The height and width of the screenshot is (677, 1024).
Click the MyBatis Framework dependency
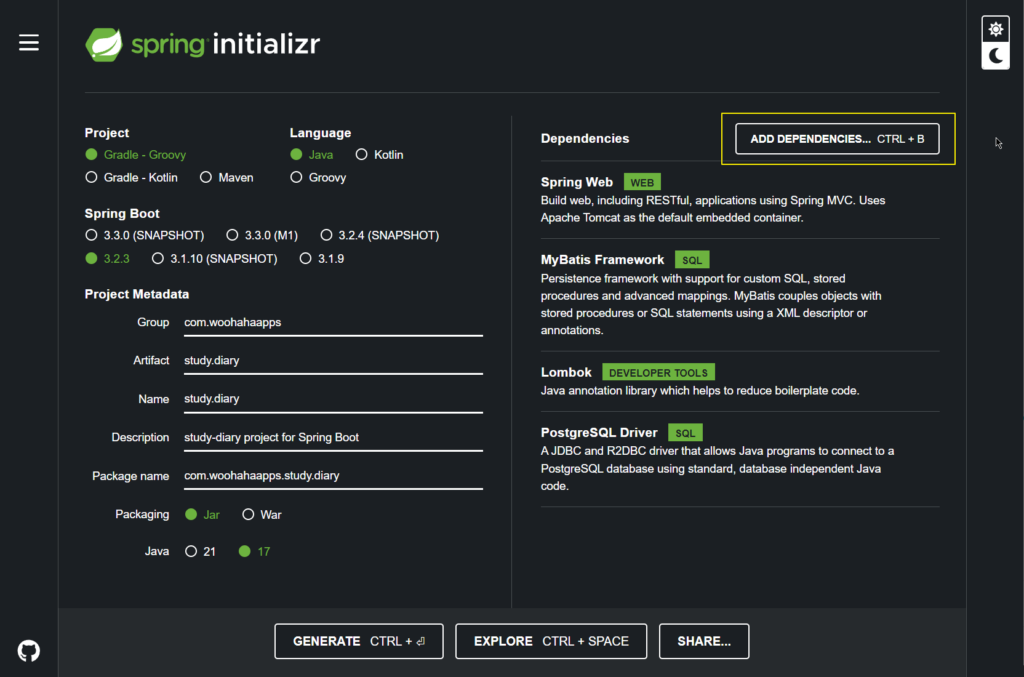pyautogui.click(x=740, y=294)
